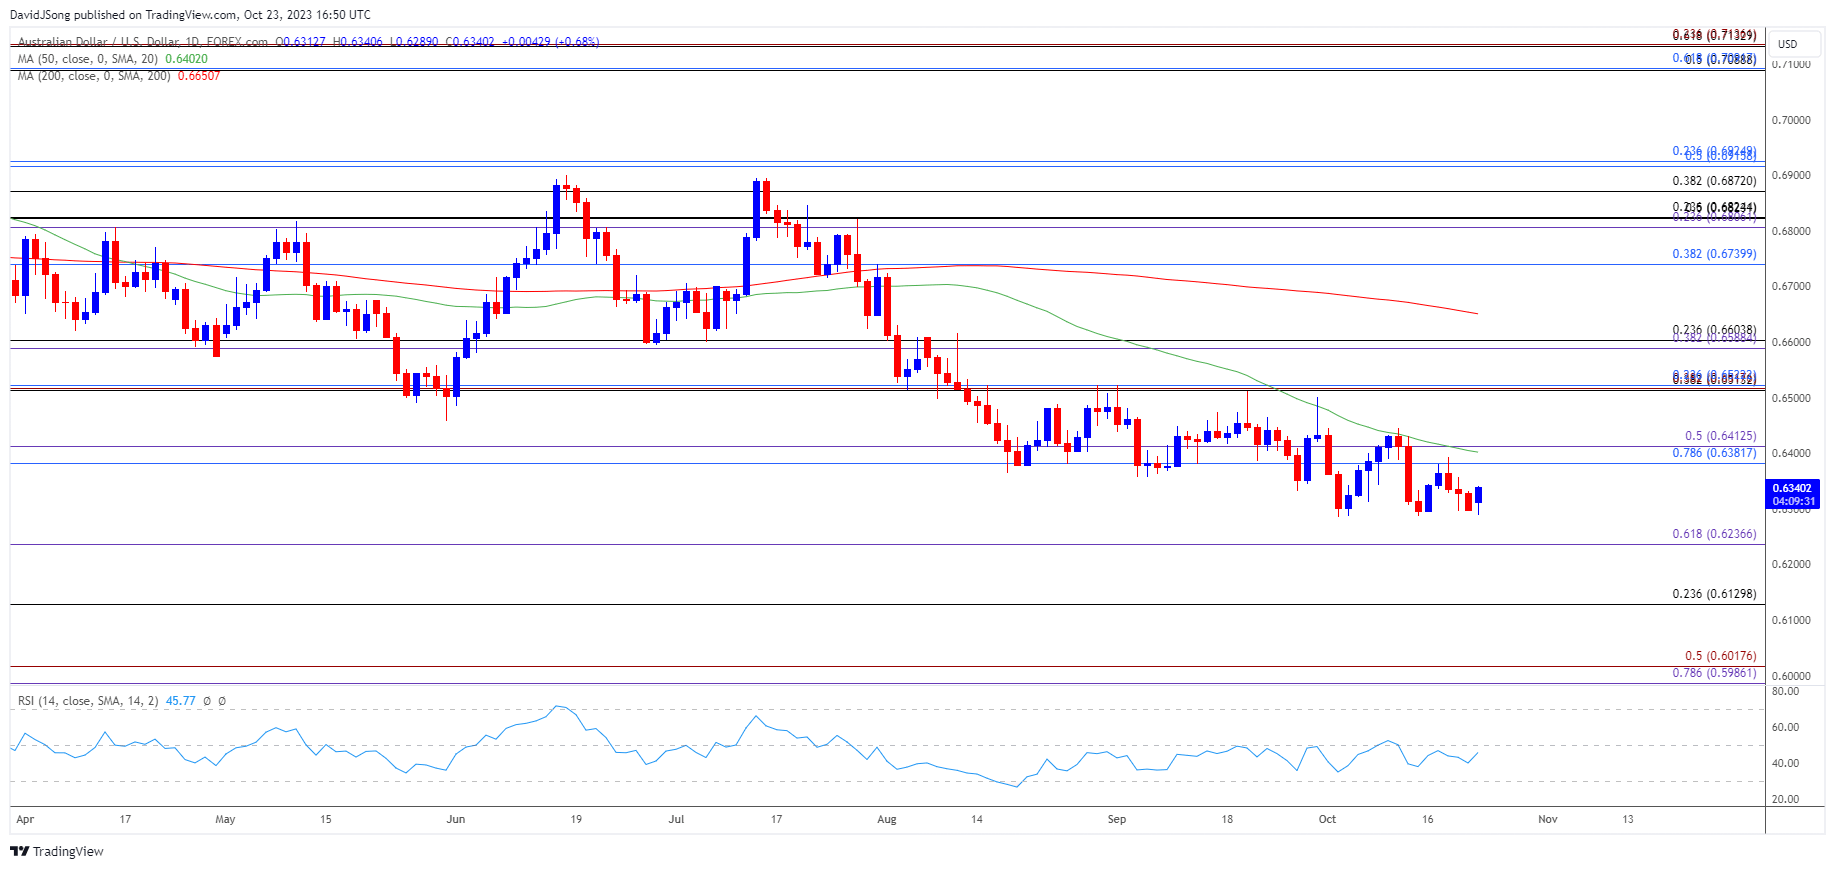
Task: Click the RSI value 45.77
Action: point(181,701)
